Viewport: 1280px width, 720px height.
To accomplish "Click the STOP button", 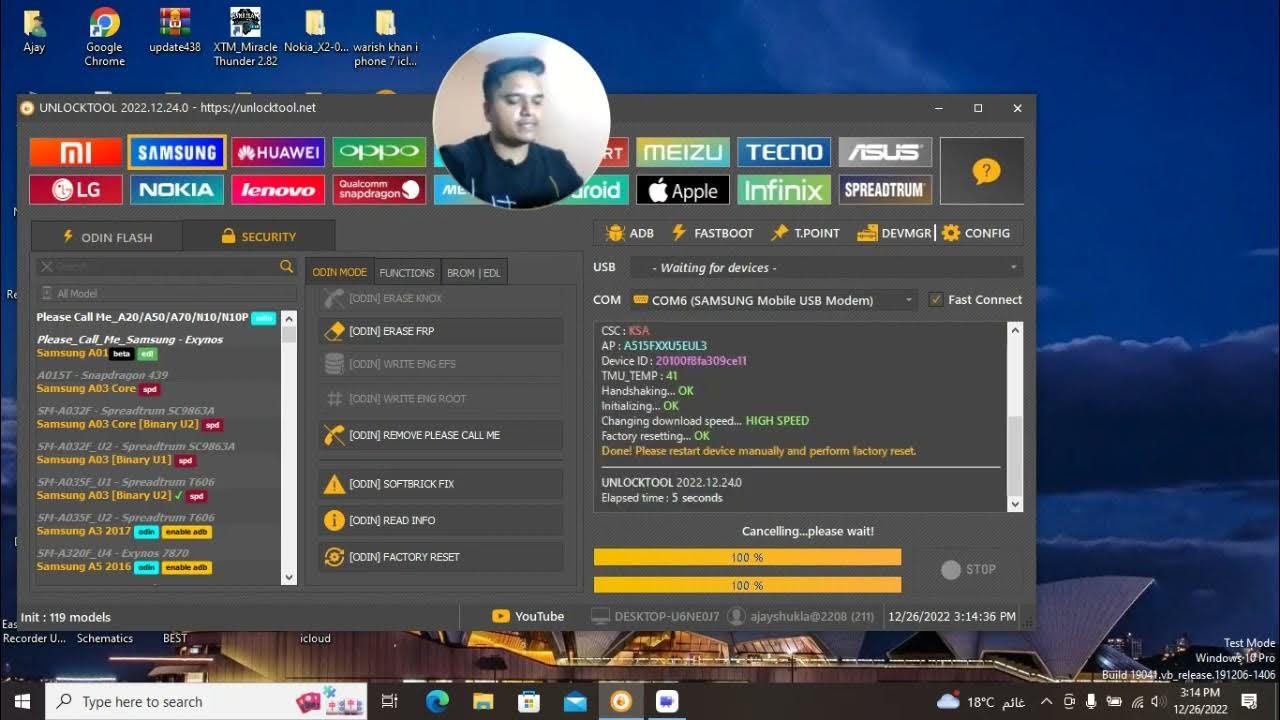I will click(968, 569).
